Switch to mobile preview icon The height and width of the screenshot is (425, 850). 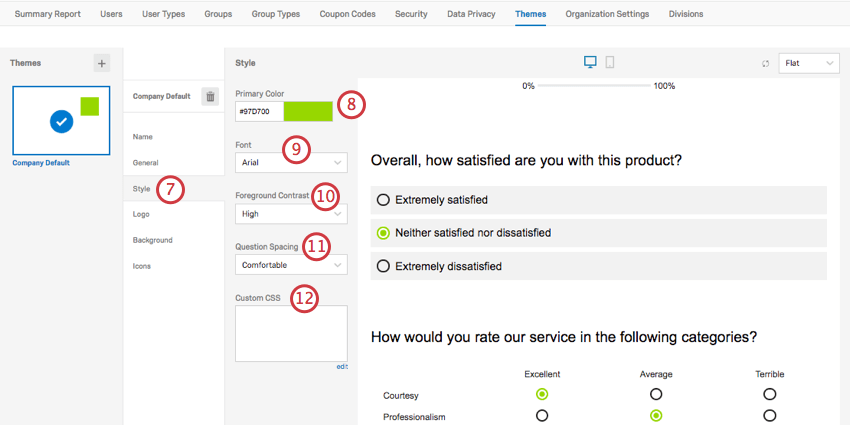pyautogui.click(x=610, y=63)
